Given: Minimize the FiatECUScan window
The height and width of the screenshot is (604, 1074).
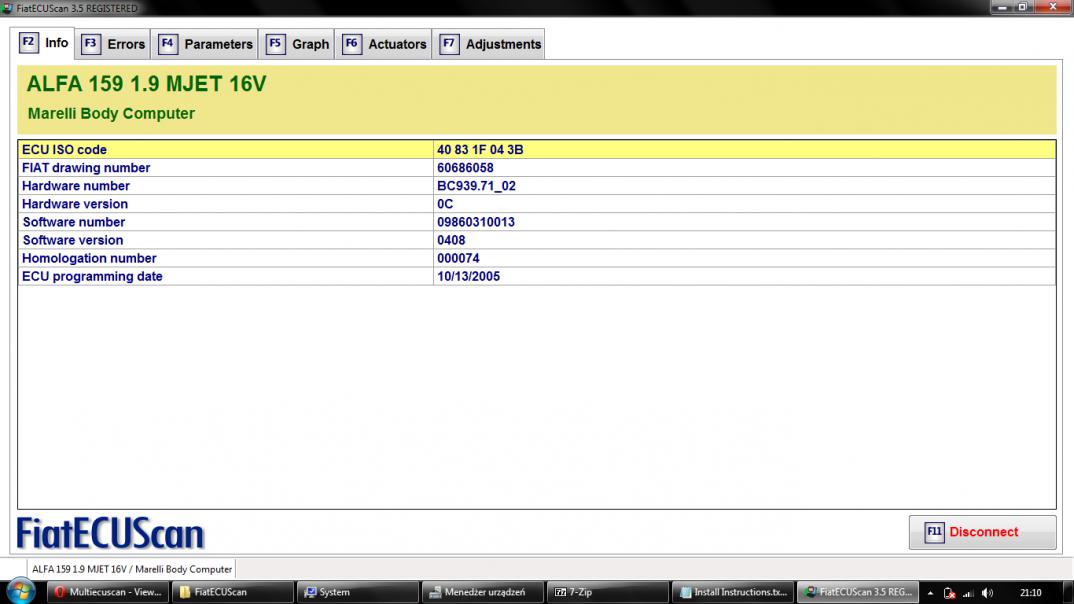Looking at the screenshot, I should (1002, 7).
